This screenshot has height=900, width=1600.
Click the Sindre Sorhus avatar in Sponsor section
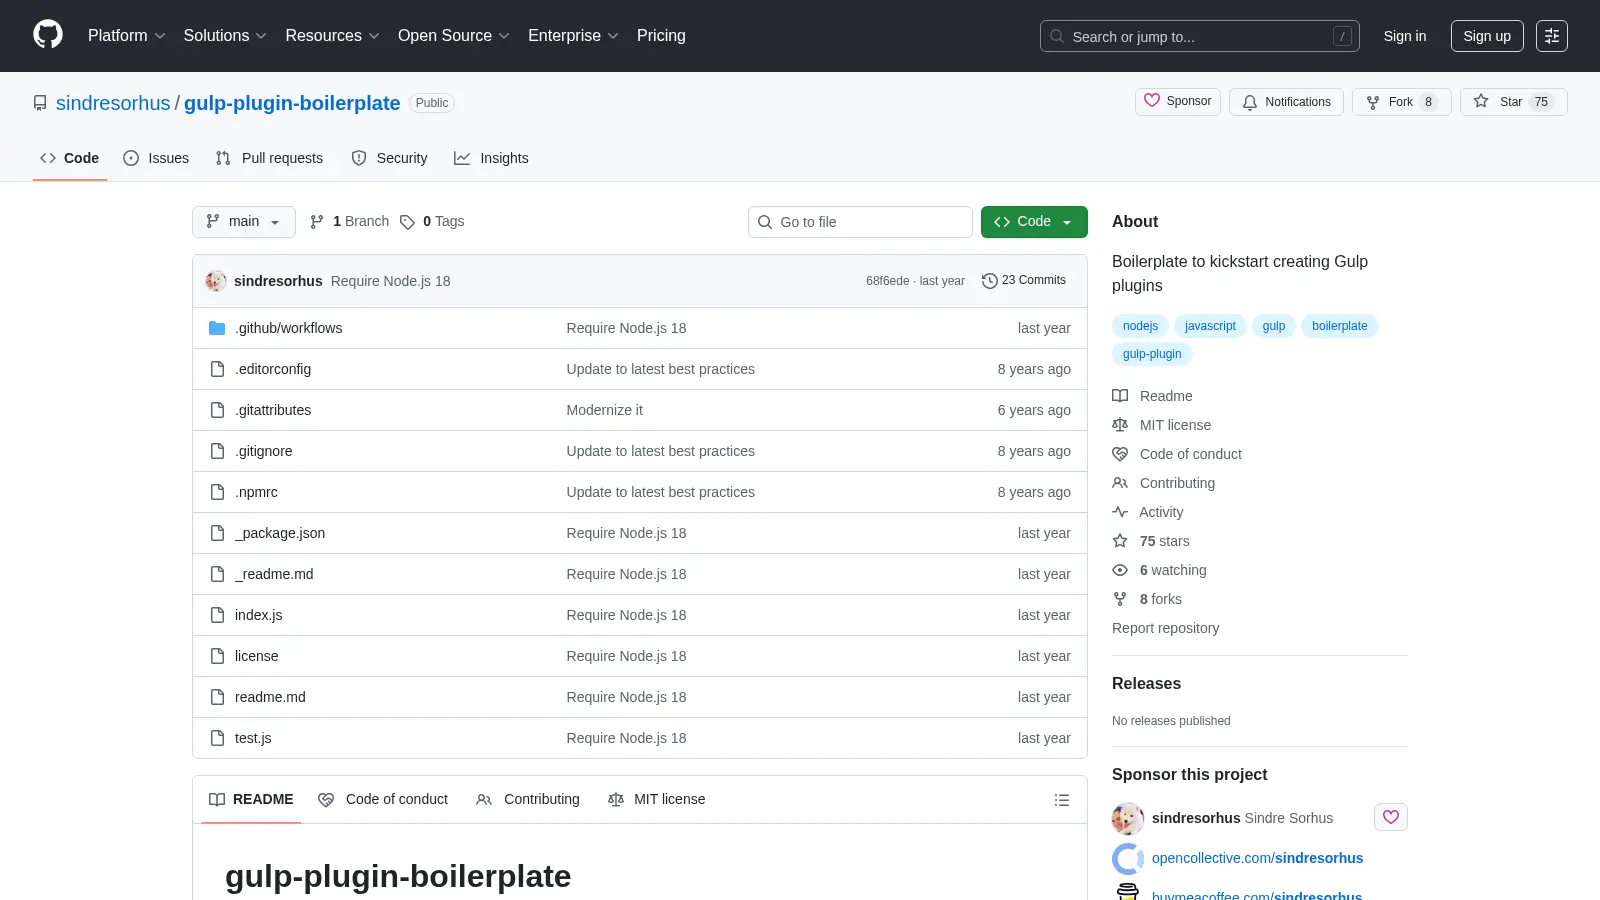tap(1128, 818)
